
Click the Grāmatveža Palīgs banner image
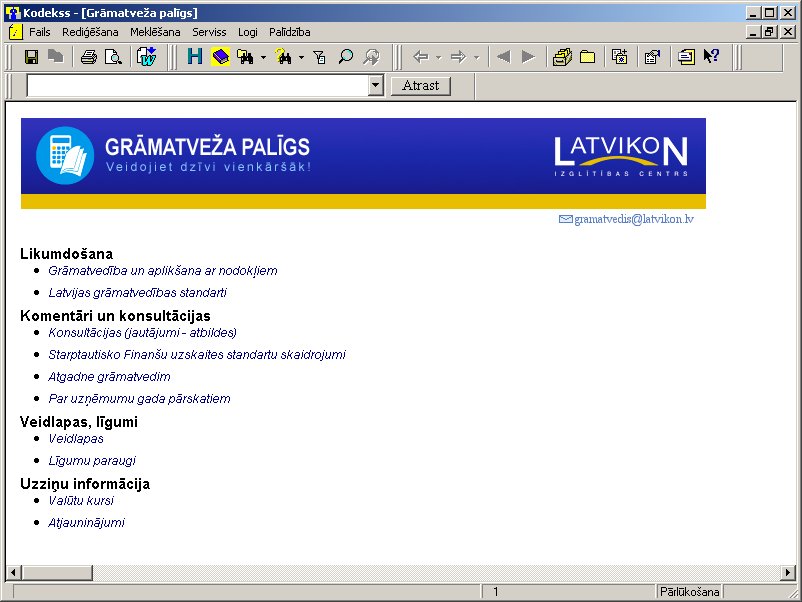click(x=363, y=163)
